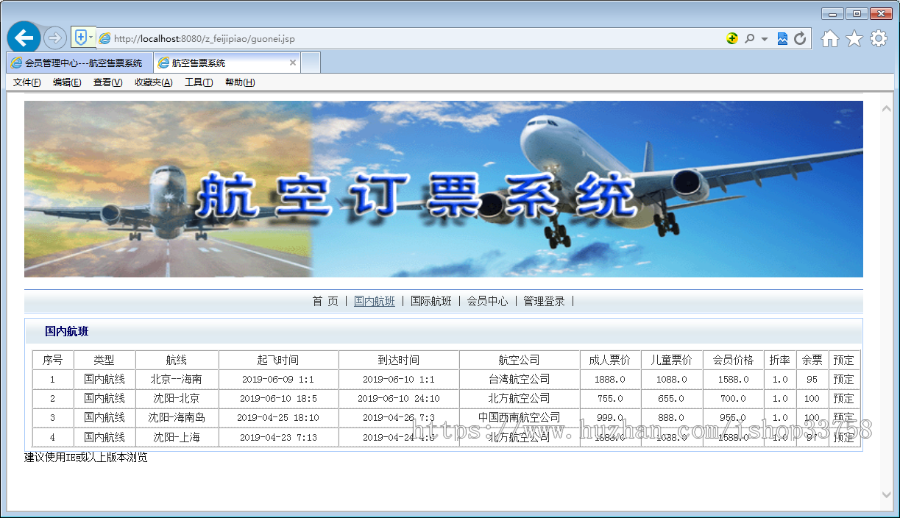
Task: Click the 航线 column header
Action: [176, 360]
